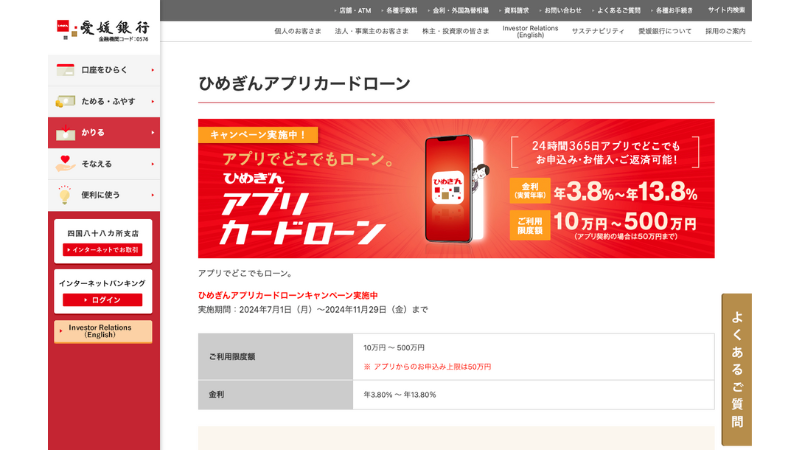Open よくあるご質問 top bar link
The image size is (800, 450).
[x=617, y=10]
